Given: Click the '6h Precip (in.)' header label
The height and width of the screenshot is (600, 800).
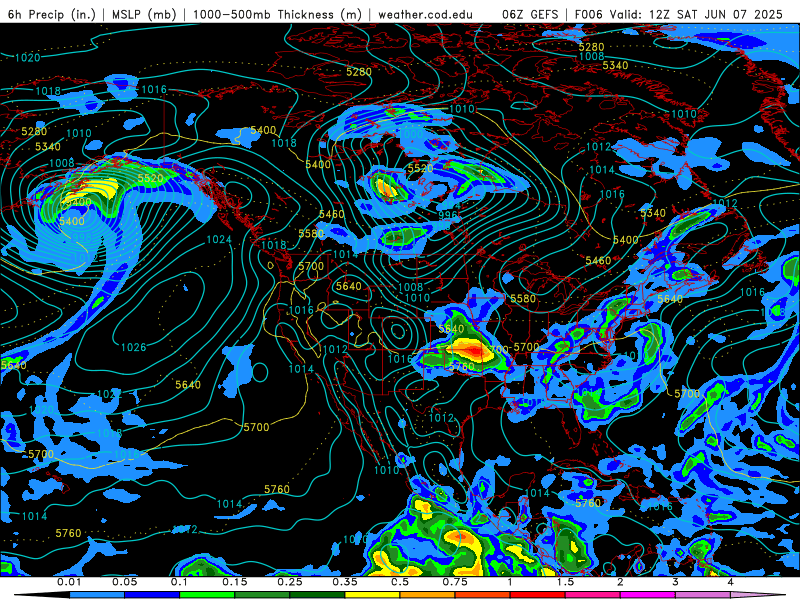Looking at the screenshot, I should [52, 14].
